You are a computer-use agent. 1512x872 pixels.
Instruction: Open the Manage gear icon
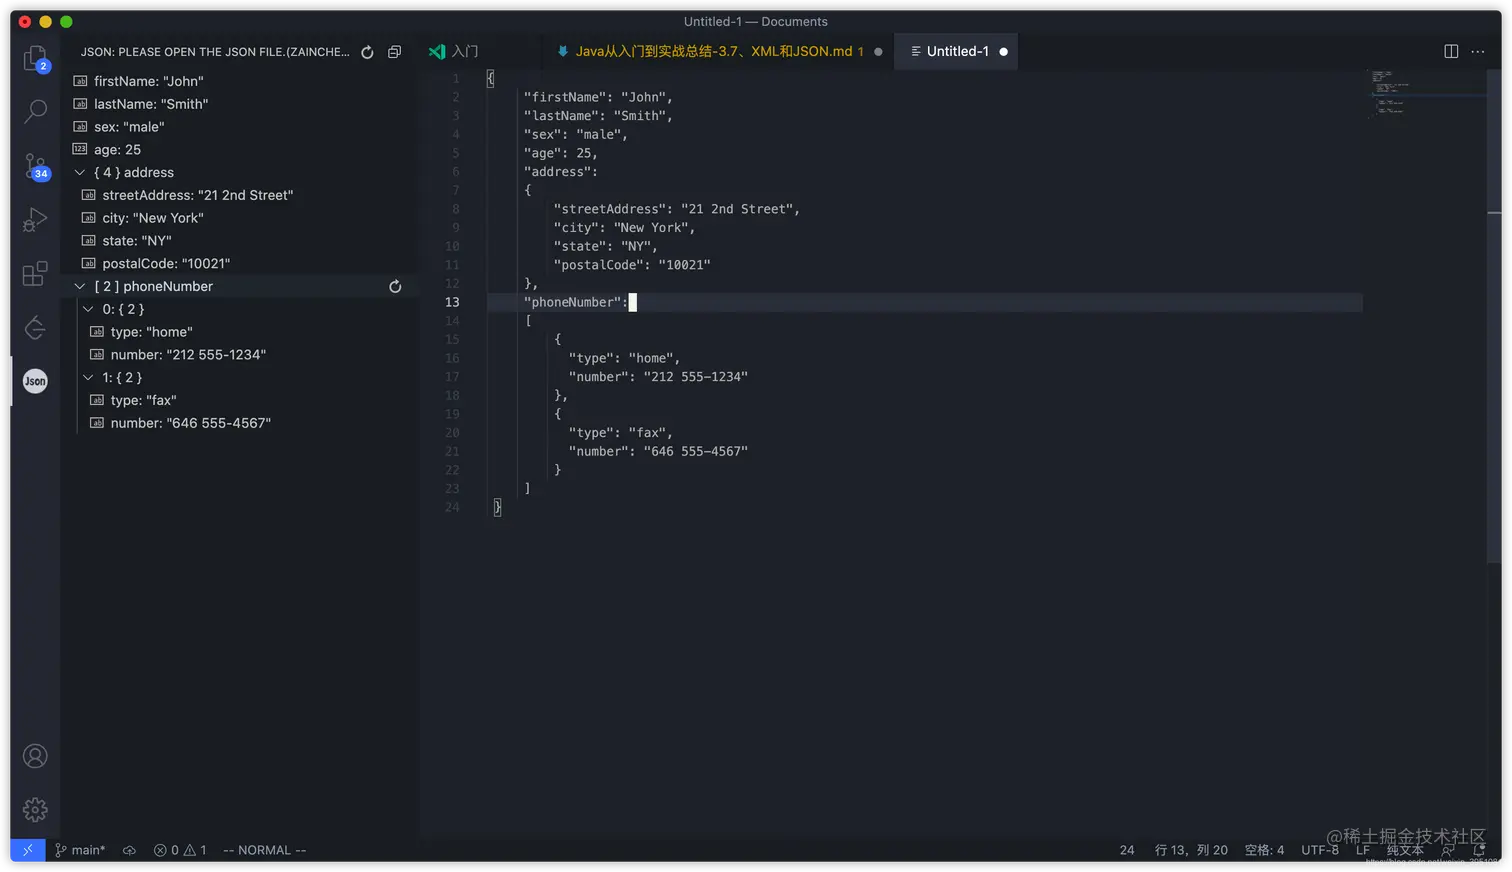click(x=35, y=809)
